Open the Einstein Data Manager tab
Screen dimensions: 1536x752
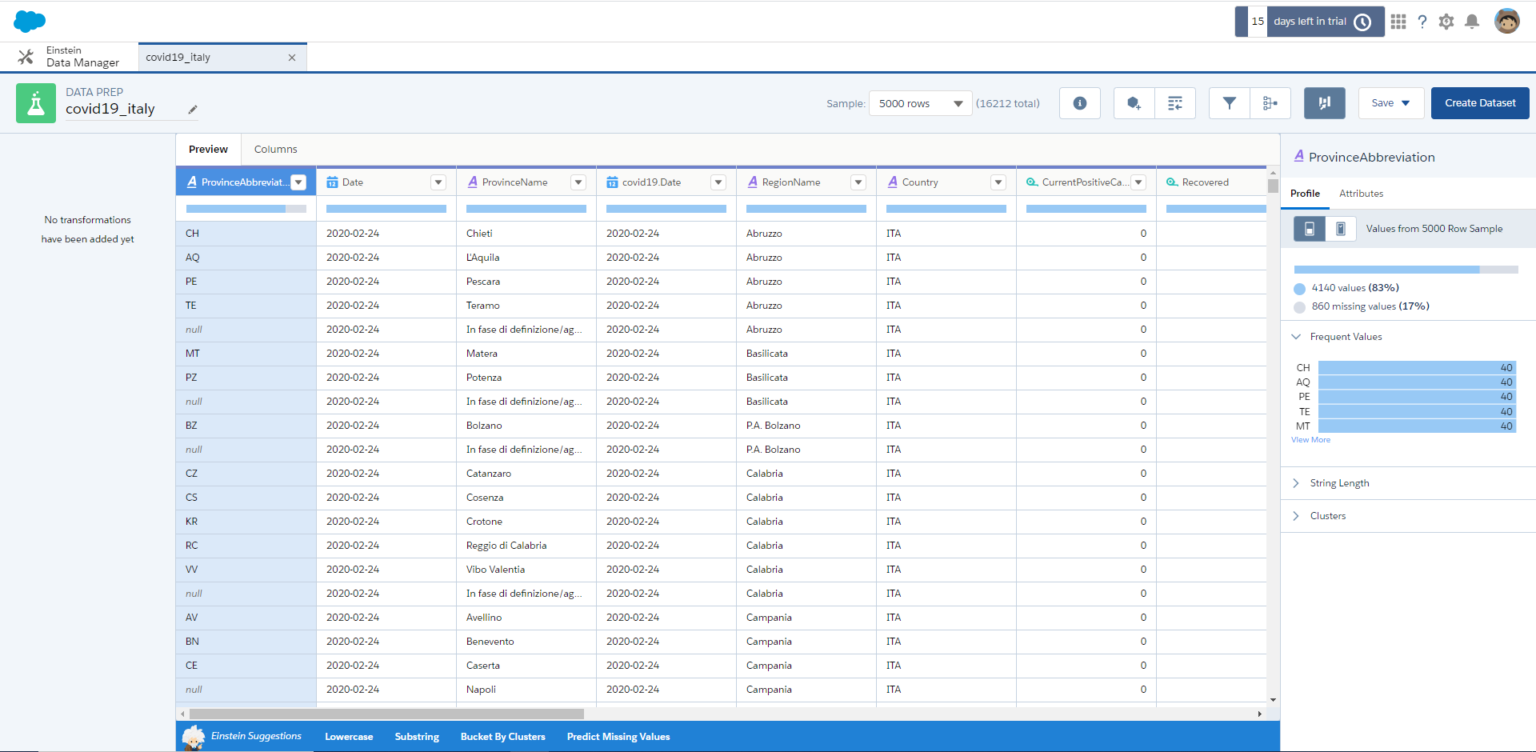pyautogui.click(x=69, y=57)
